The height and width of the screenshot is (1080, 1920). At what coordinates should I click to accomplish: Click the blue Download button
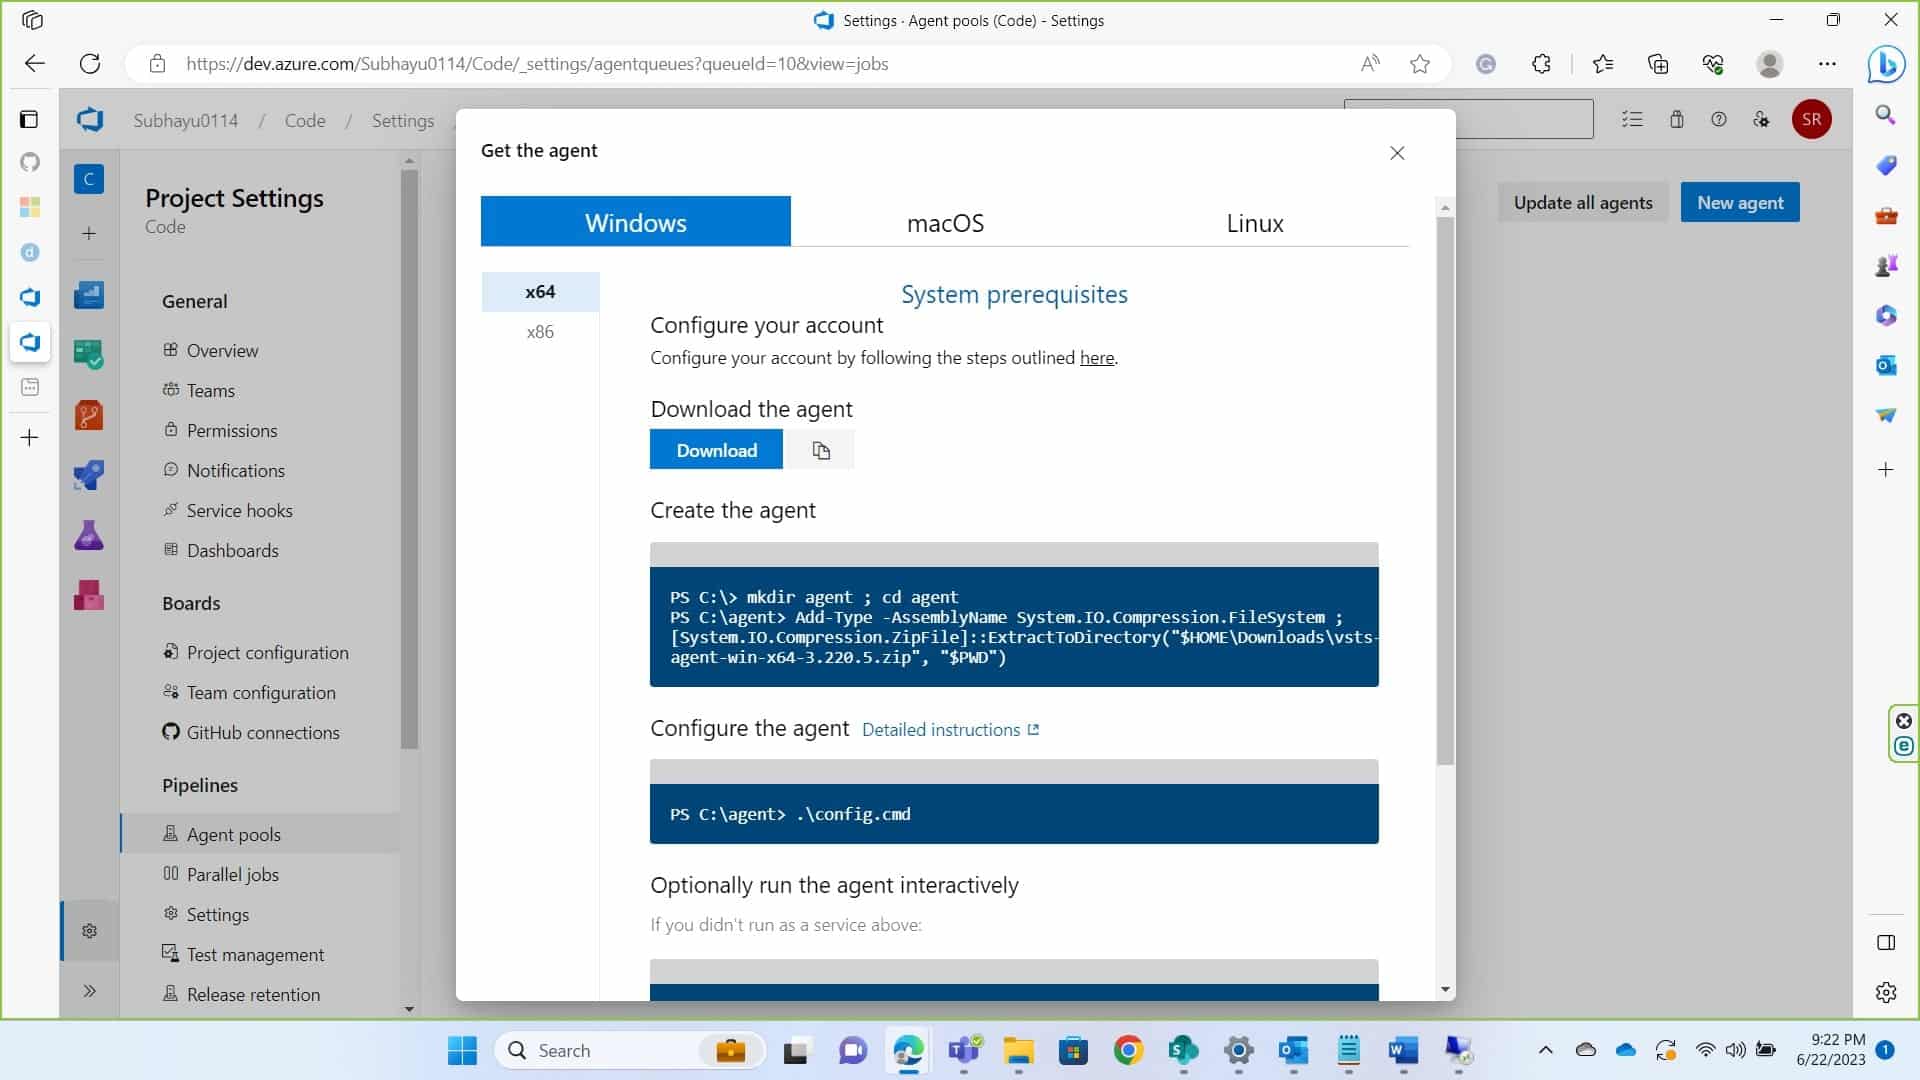click(716, 451)
